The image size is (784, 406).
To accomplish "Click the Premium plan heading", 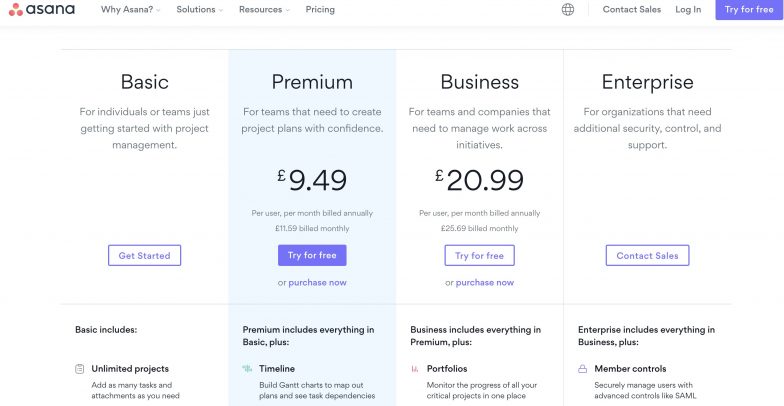I will pos(312,82).
